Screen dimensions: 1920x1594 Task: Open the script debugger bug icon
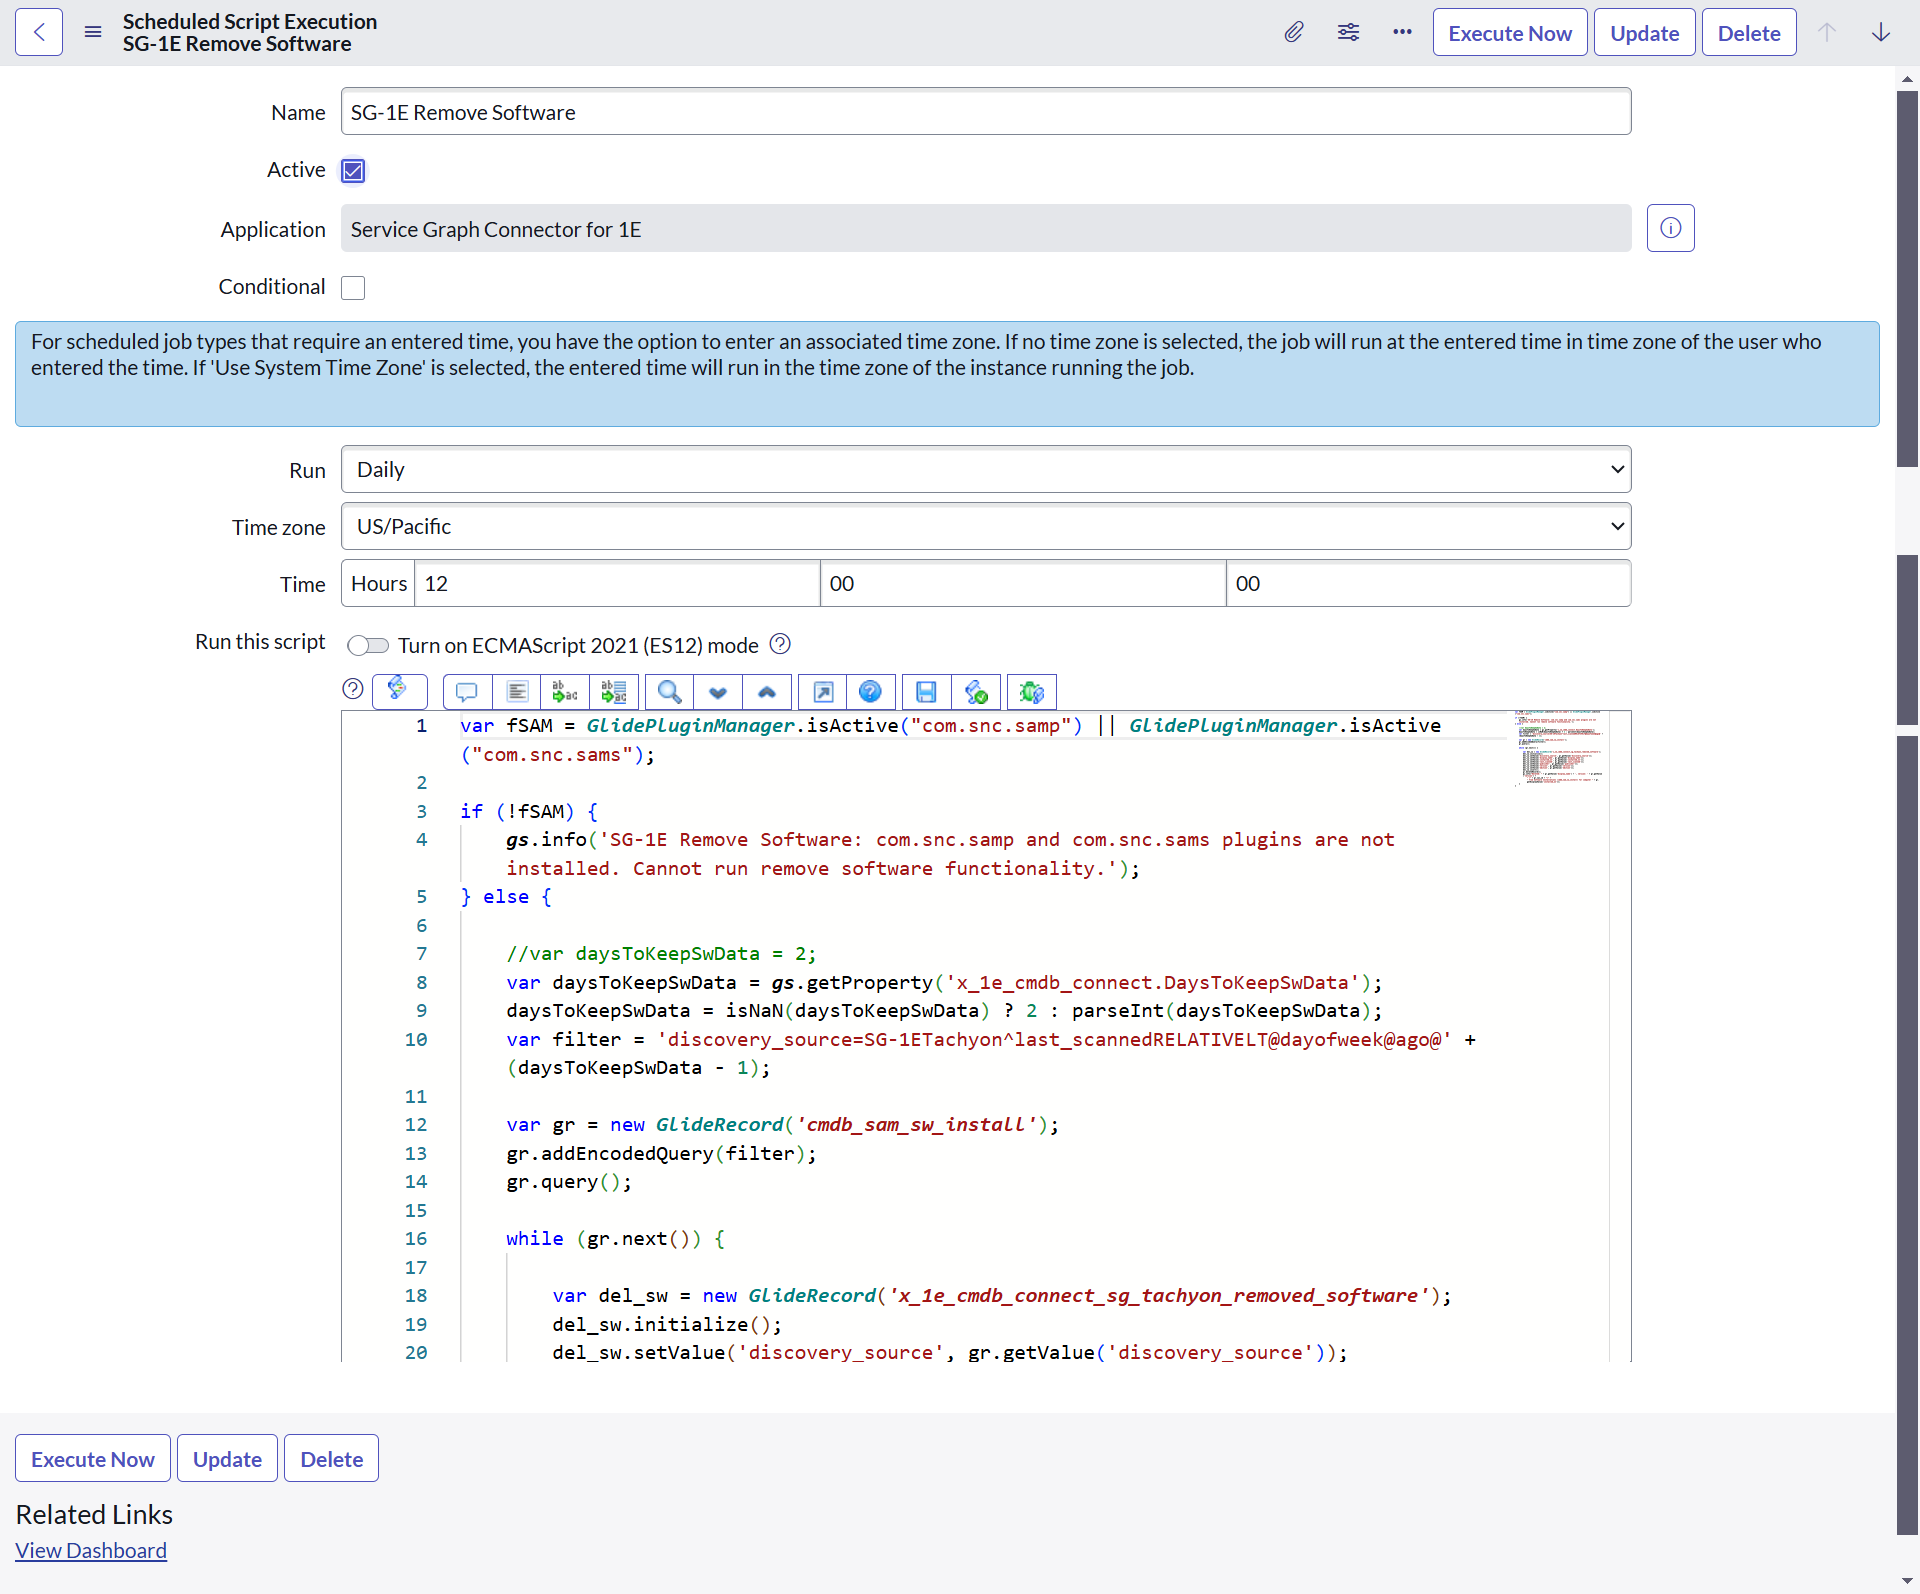click(x=1031, y=692)
